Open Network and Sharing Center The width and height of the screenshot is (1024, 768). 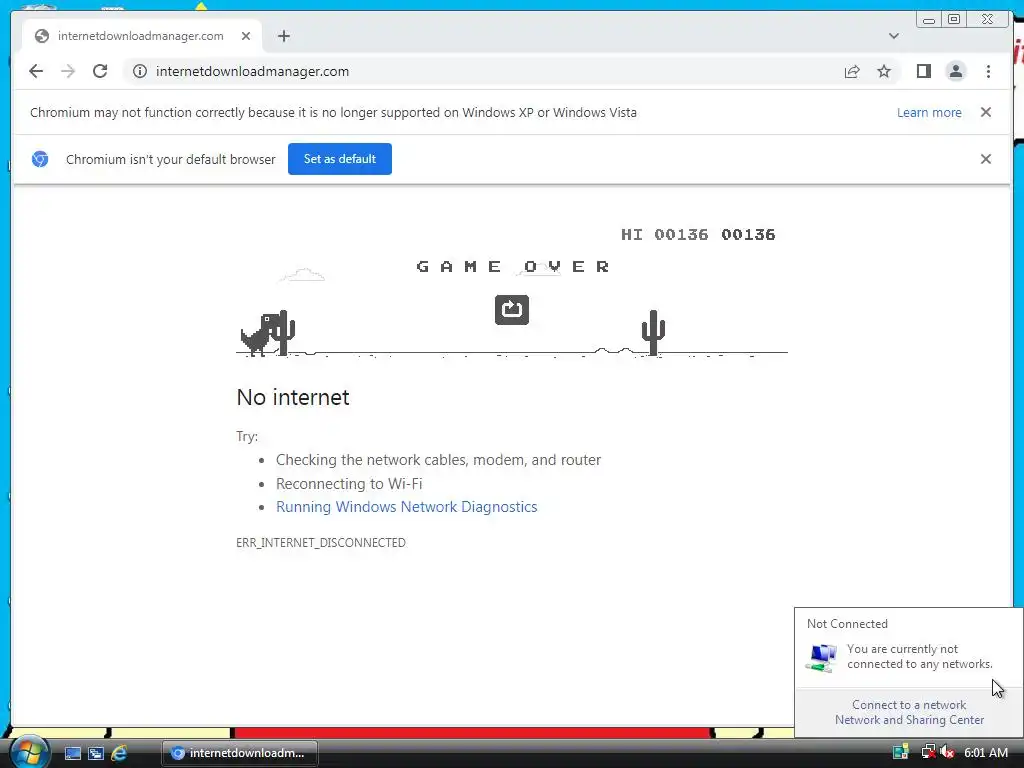coord(909,720)
